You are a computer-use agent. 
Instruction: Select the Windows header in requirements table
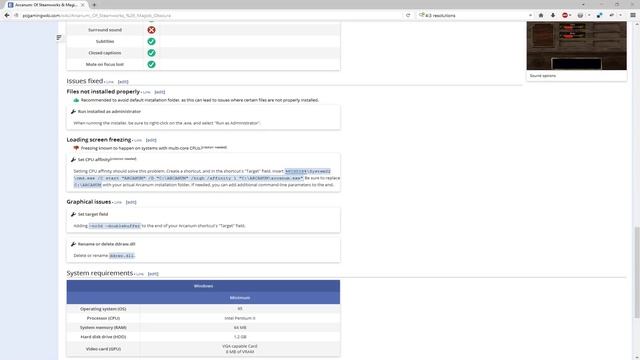203,286
